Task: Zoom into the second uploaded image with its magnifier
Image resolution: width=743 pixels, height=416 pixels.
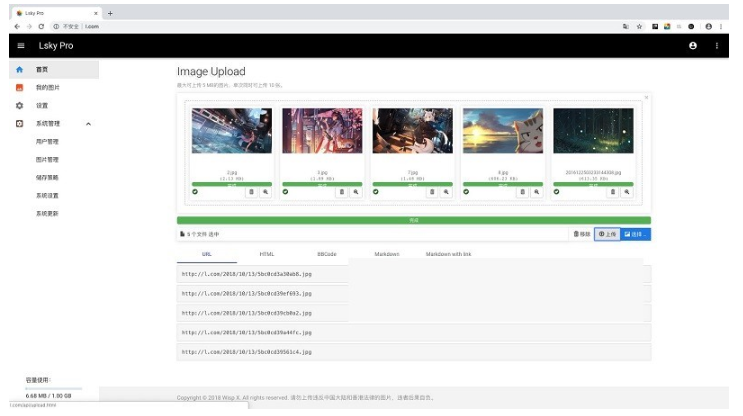Action: point(357,191)
